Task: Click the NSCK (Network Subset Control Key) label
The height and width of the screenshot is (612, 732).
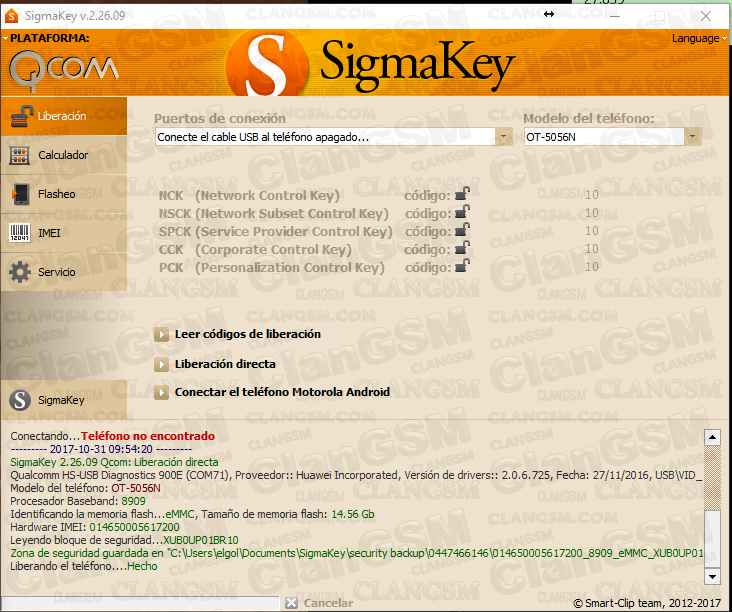Action: pyautogui.click(x=274, y=214)
